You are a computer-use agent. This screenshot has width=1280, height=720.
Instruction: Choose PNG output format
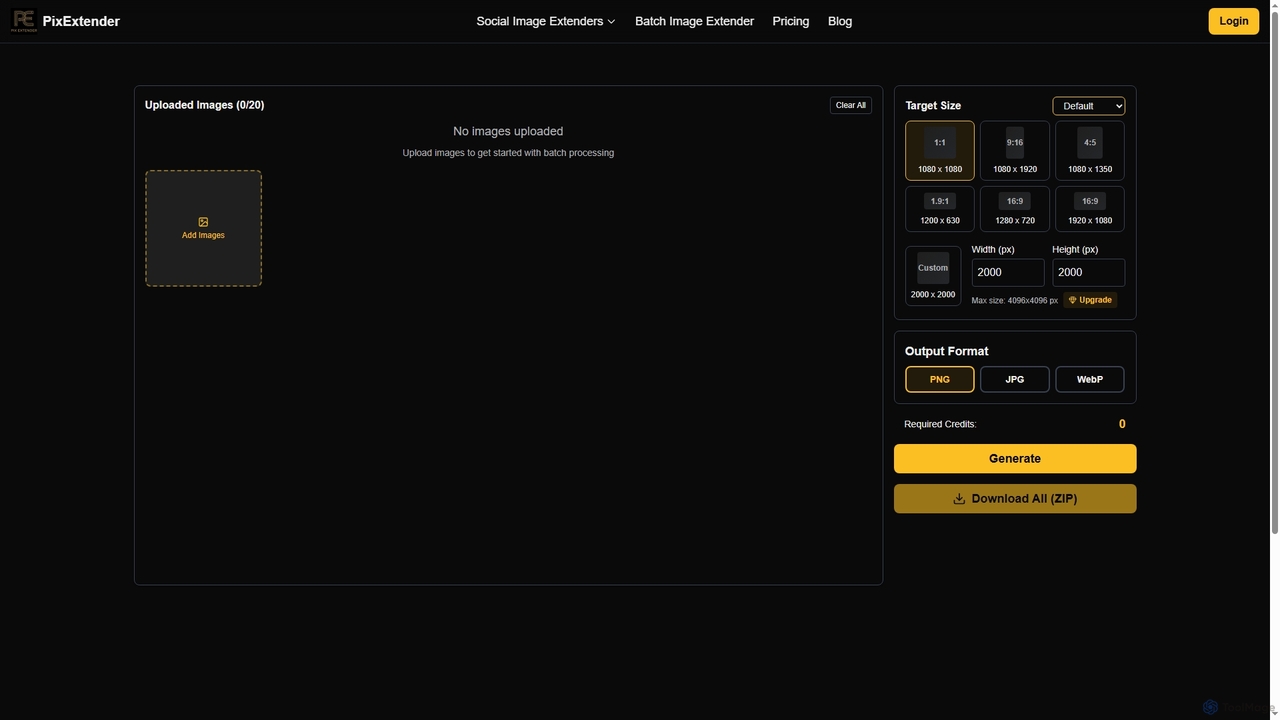(940, 380)
